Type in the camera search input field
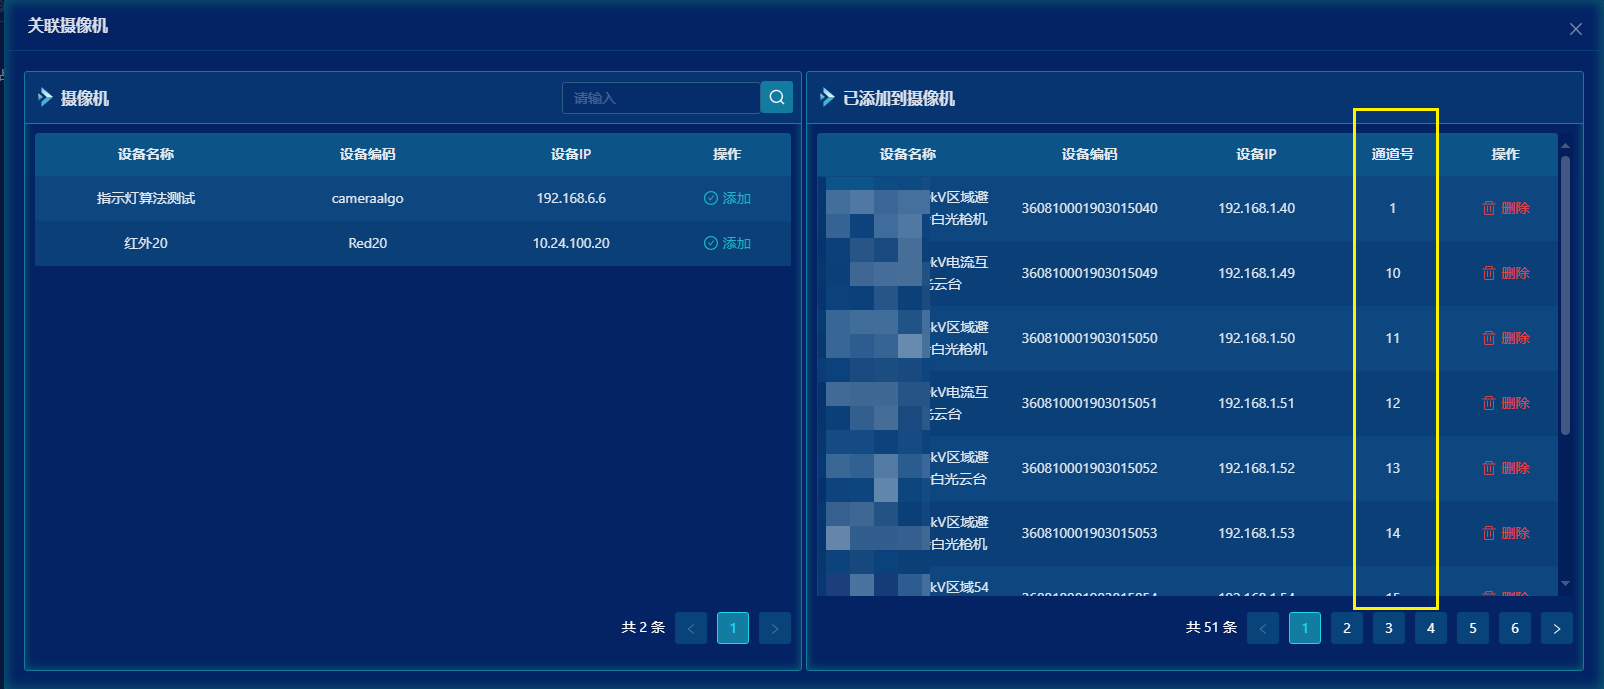This screenshot has width=1604, height=689. (x=660, y=98)
